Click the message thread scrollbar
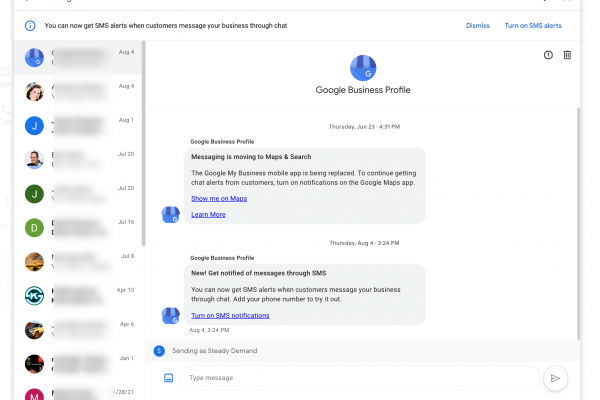The image size is (600, 400). [577, 220]
